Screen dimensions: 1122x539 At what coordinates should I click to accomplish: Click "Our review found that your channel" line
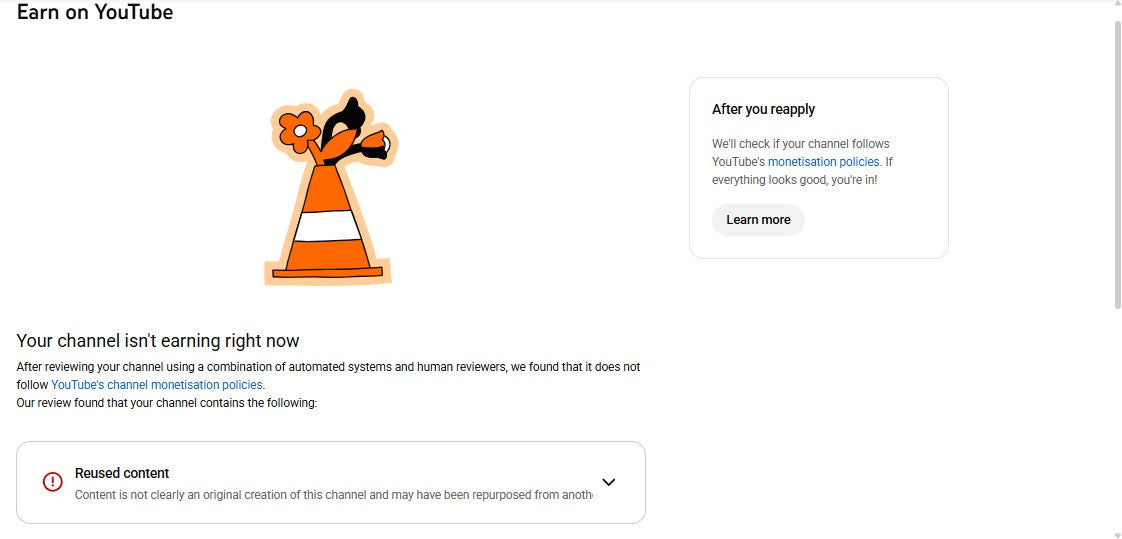[x=167, y=403]
